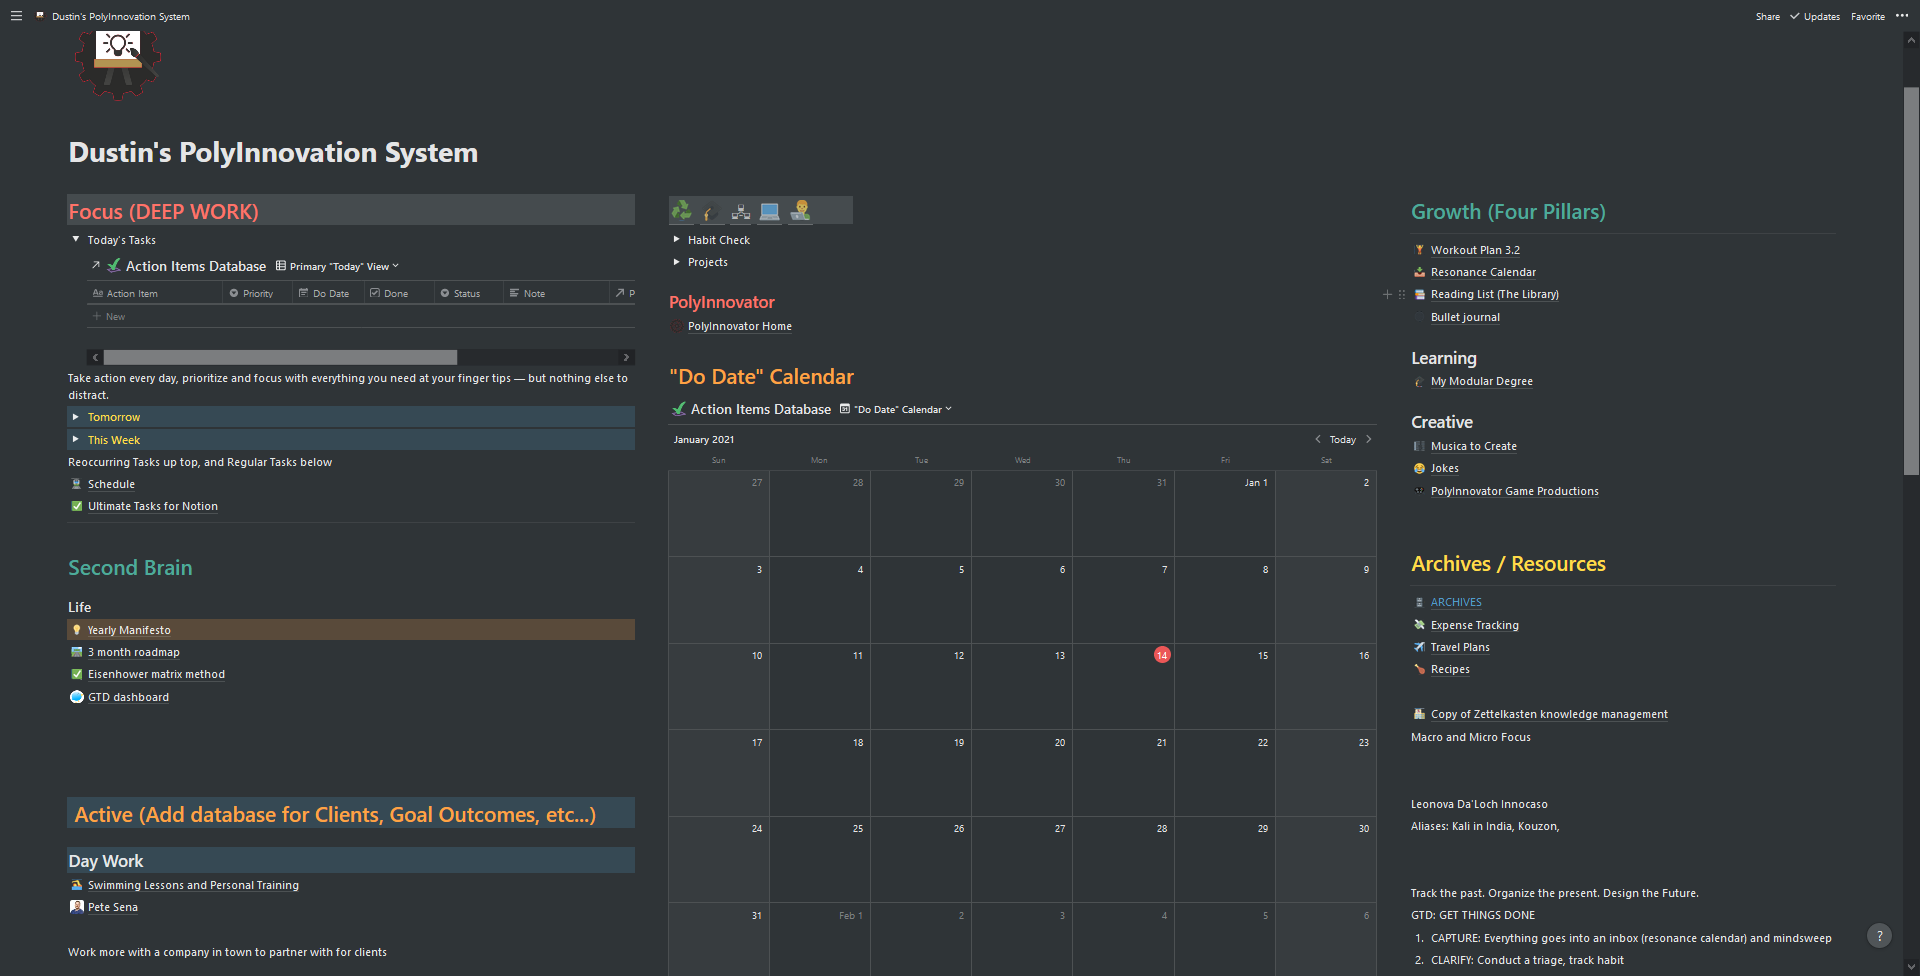Viewport: 1920px width, 976px height.
Task: Click the calendar Today button
Action: (x=1342, y=440)
